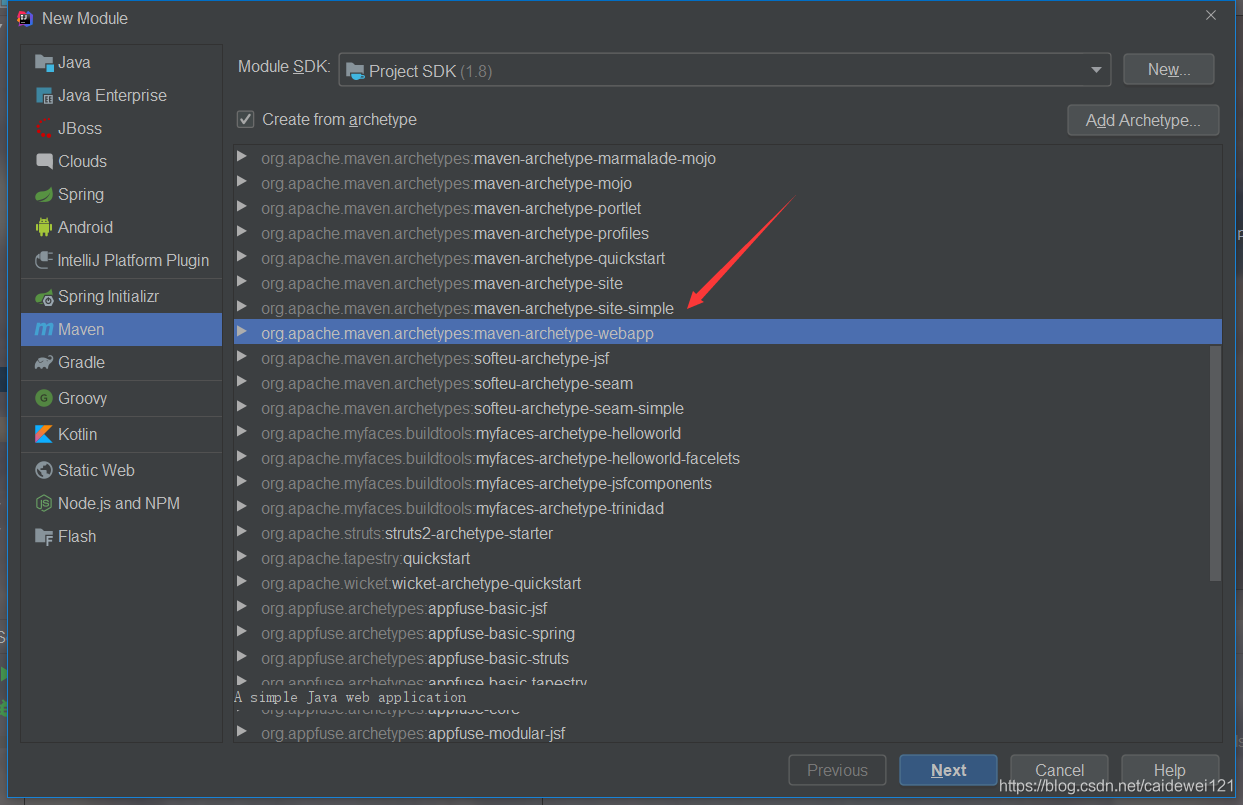Click the Project SDK folder icon
Image resolution: width=1243 pixels, height=805 pixels.
(355, 71)
